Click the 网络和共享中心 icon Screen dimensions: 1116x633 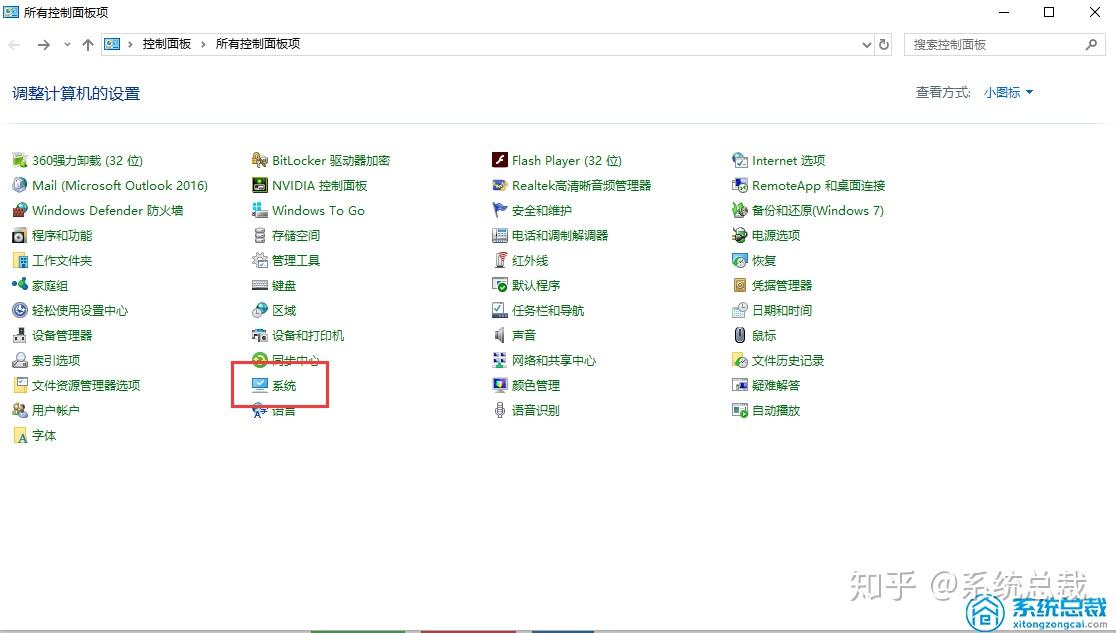coord(500,360)
